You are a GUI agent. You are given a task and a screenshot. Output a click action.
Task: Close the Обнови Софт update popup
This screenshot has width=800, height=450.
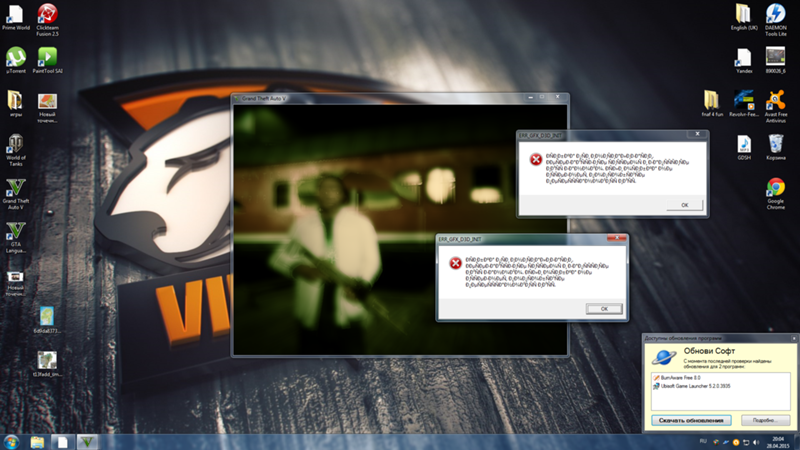tap(794, 338)
